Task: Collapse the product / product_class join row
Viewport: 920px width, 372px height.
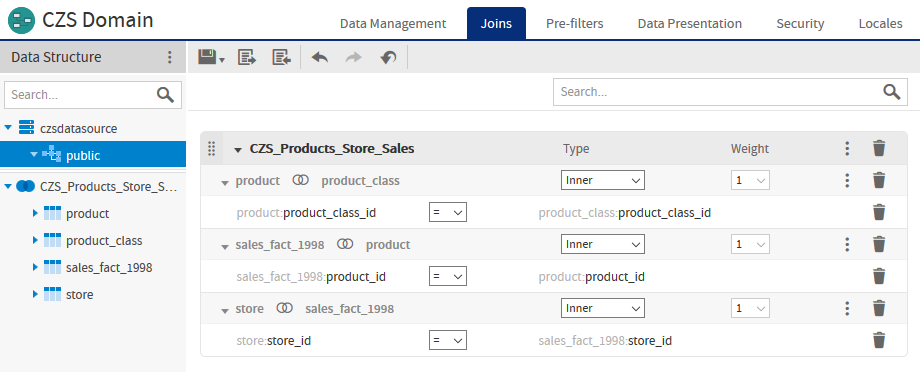Action: [225, 182]
